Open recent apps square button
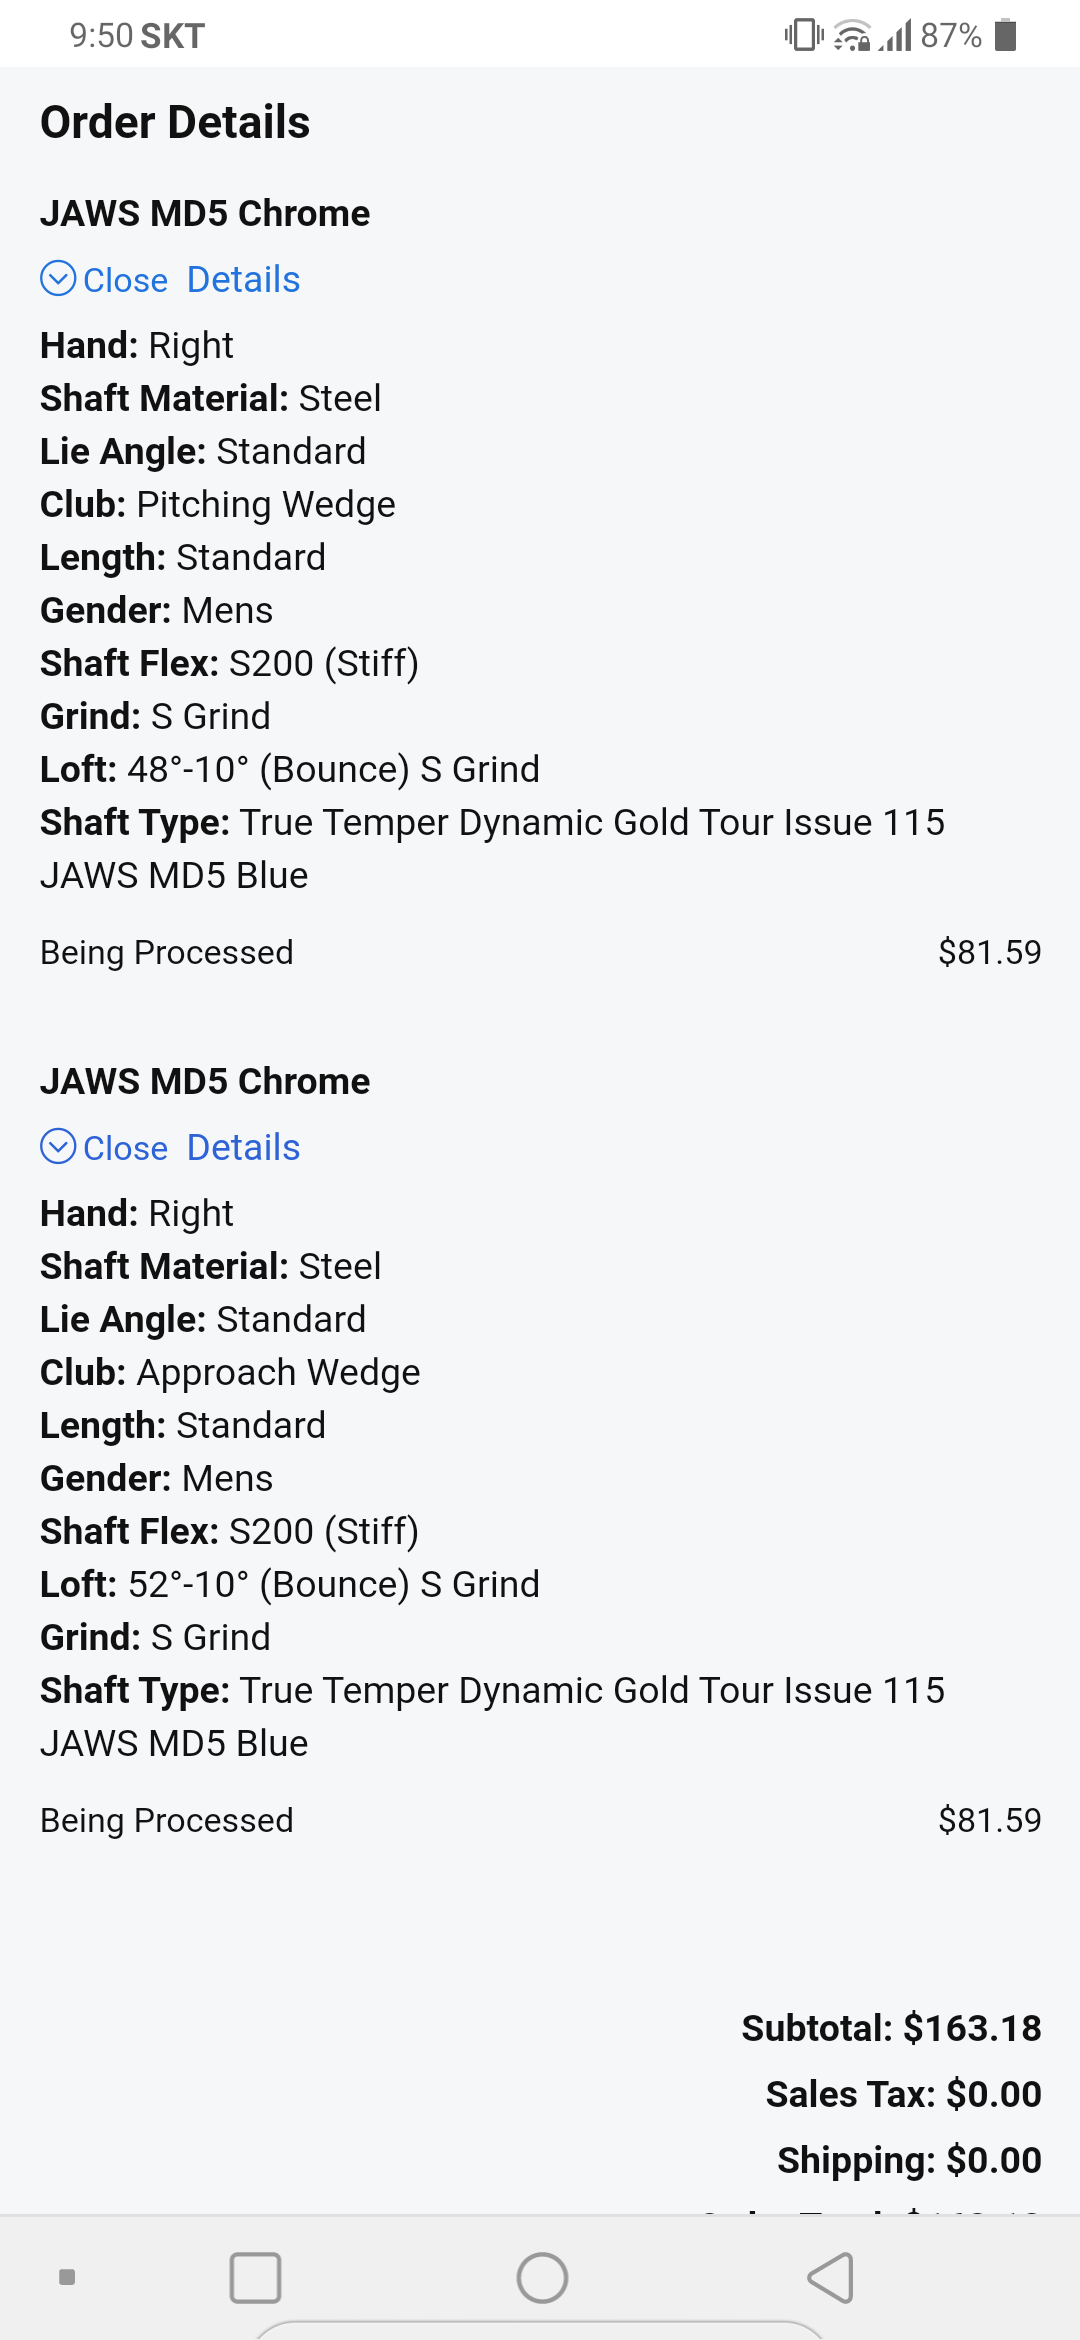Screen dimensions: 1080x2340 (255, 2278)
